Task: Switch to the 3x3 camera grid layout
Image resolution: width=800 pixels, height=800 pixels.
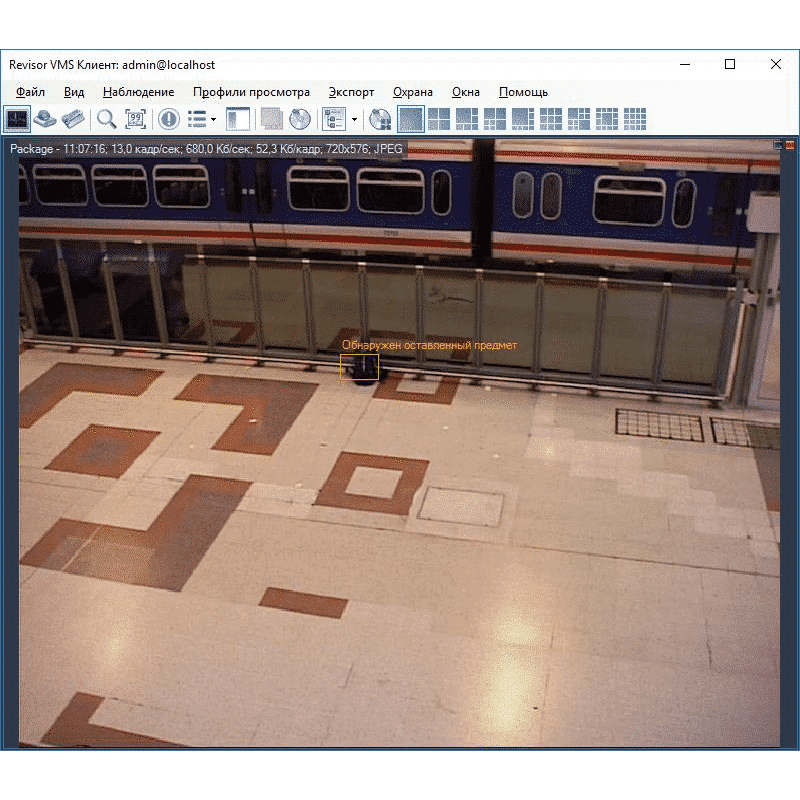Action: (x=551, y=119)
